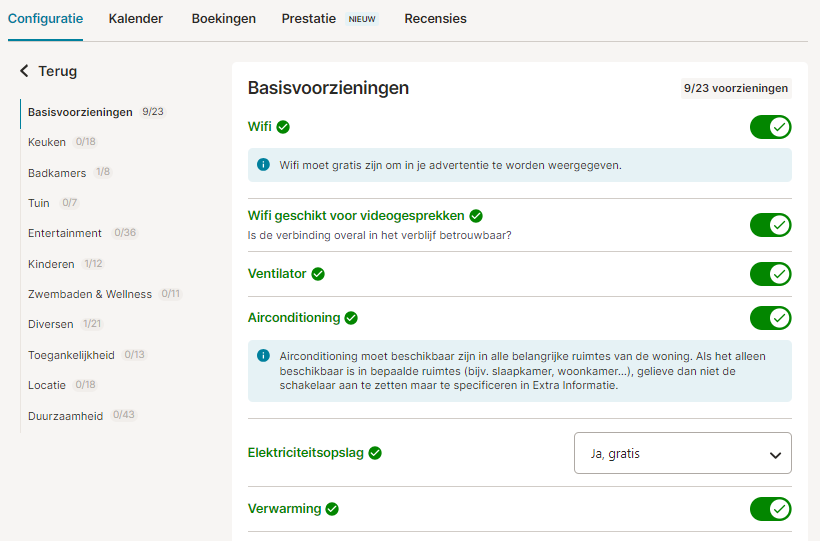Click the 9/23 voorzieningen counter badge
The height and width of the screenshot is (541, 820).
pos(736,88)
